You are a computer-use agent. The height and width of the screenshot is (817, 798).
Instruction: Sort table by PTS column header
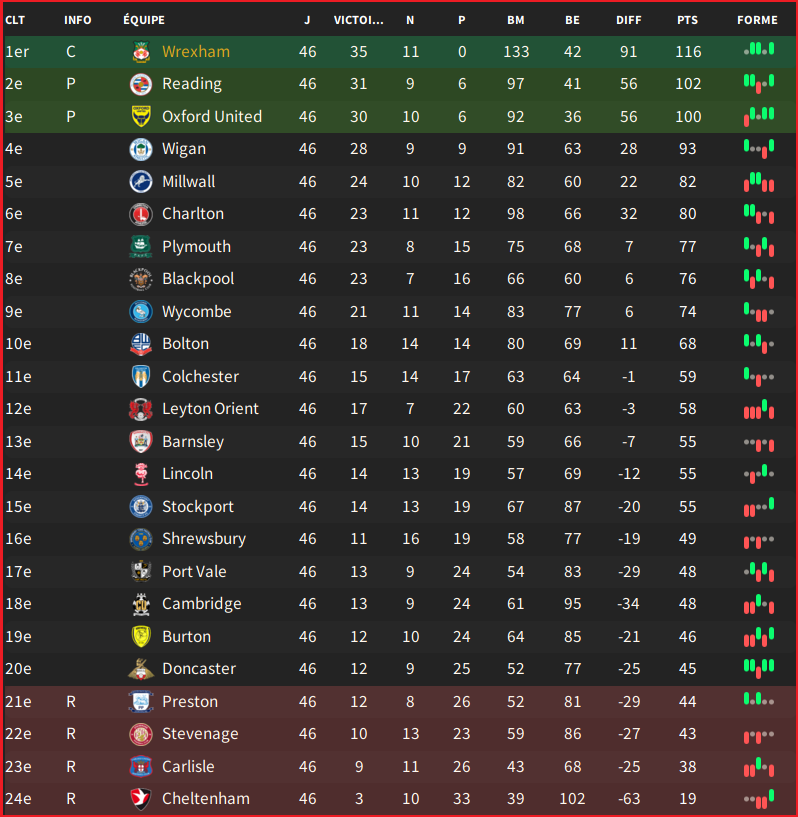(687, 20)
